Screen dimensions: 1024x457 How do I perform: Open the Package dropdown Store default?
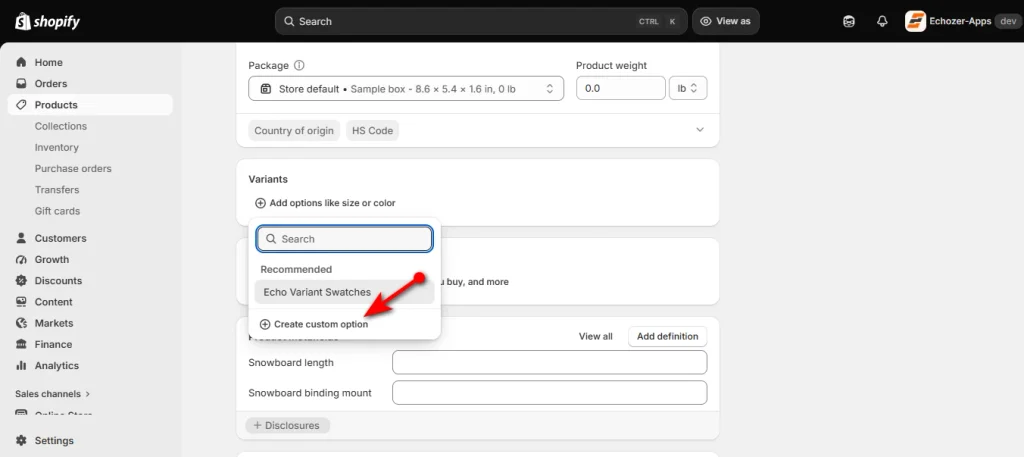[x=406, y=89]
